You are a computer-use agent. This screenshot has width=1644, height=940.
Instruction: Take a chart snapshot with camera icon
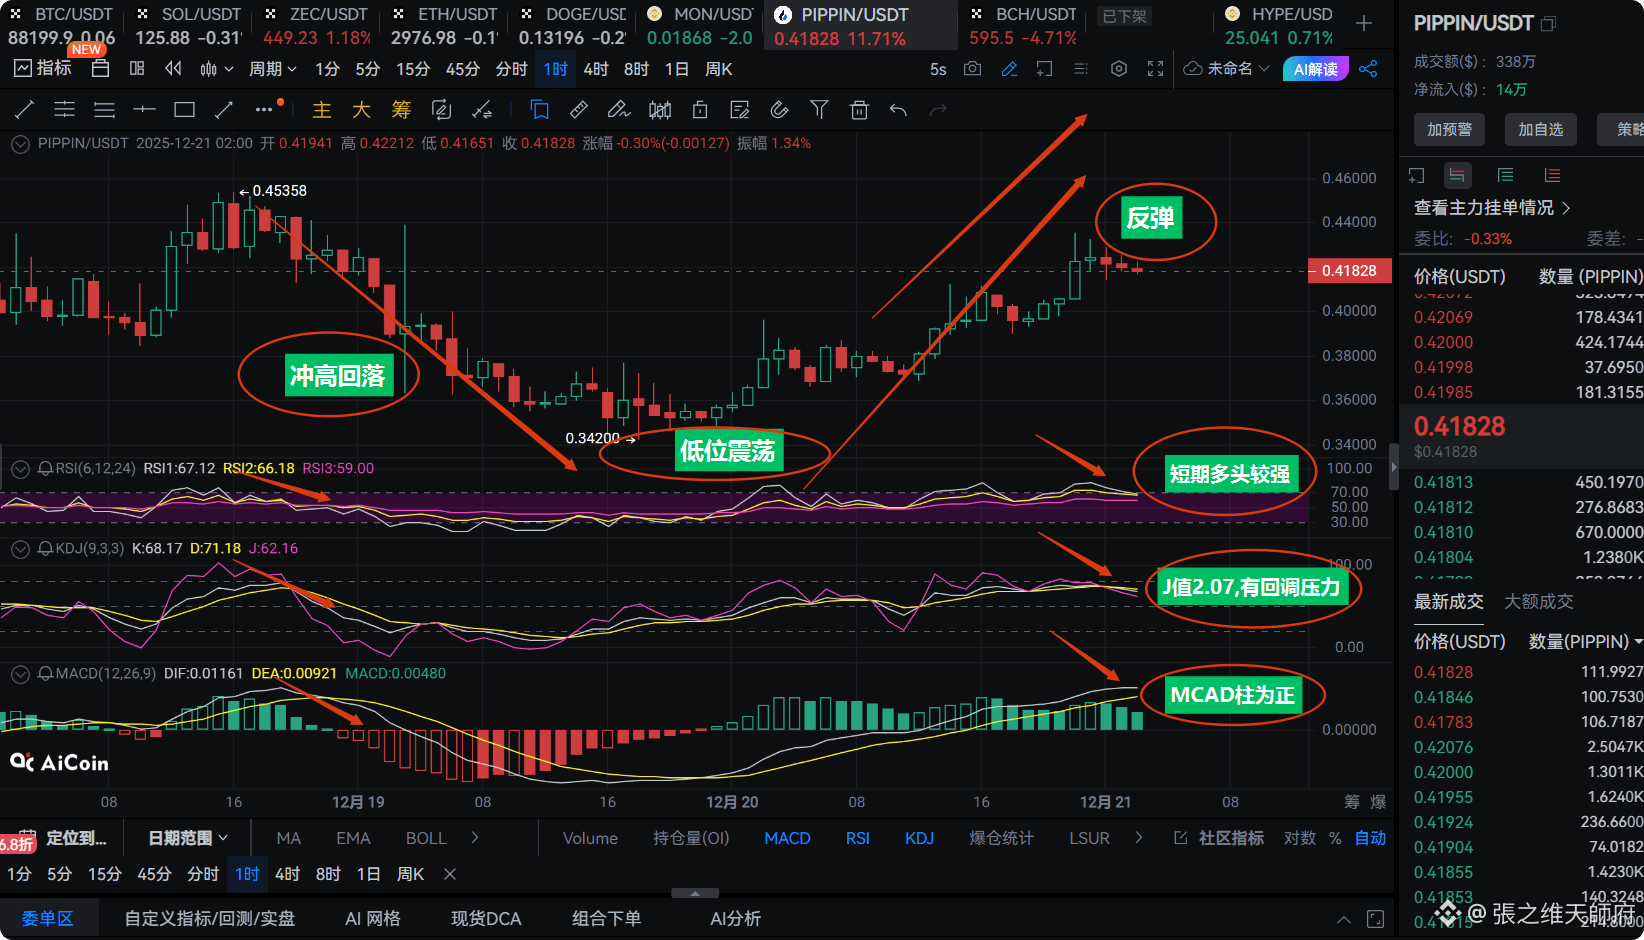pos(972,69)
